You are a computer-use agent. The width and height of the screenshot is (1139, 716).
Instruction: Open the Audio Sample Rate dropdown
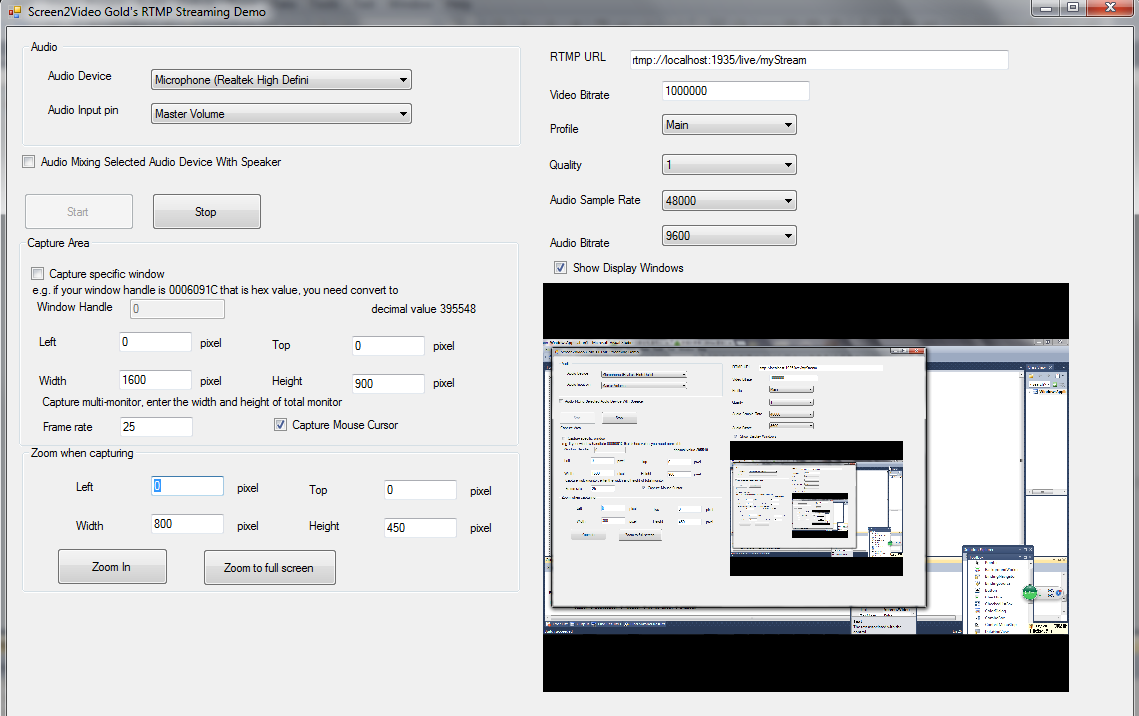729,200
